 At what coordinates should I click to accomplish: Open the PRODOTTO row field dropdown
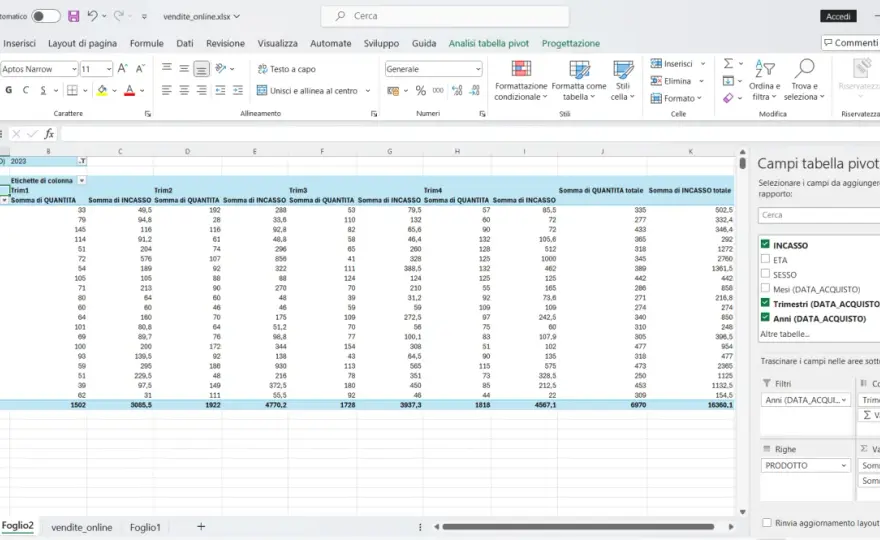(x=843, y=465)
